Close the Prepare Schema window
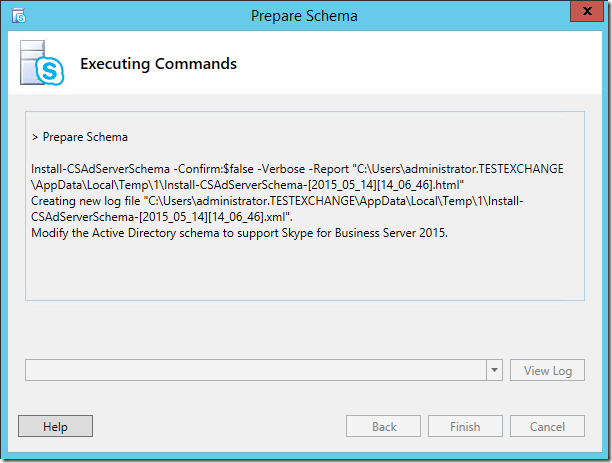612x463 pixels. pyautogui.click(x=587, y=11)
